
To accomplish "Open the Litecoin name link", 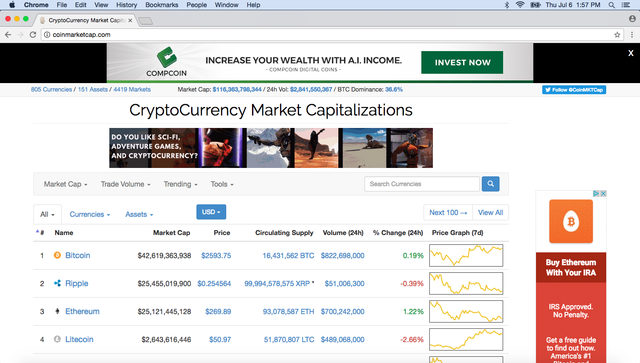I will pos(79,339).
